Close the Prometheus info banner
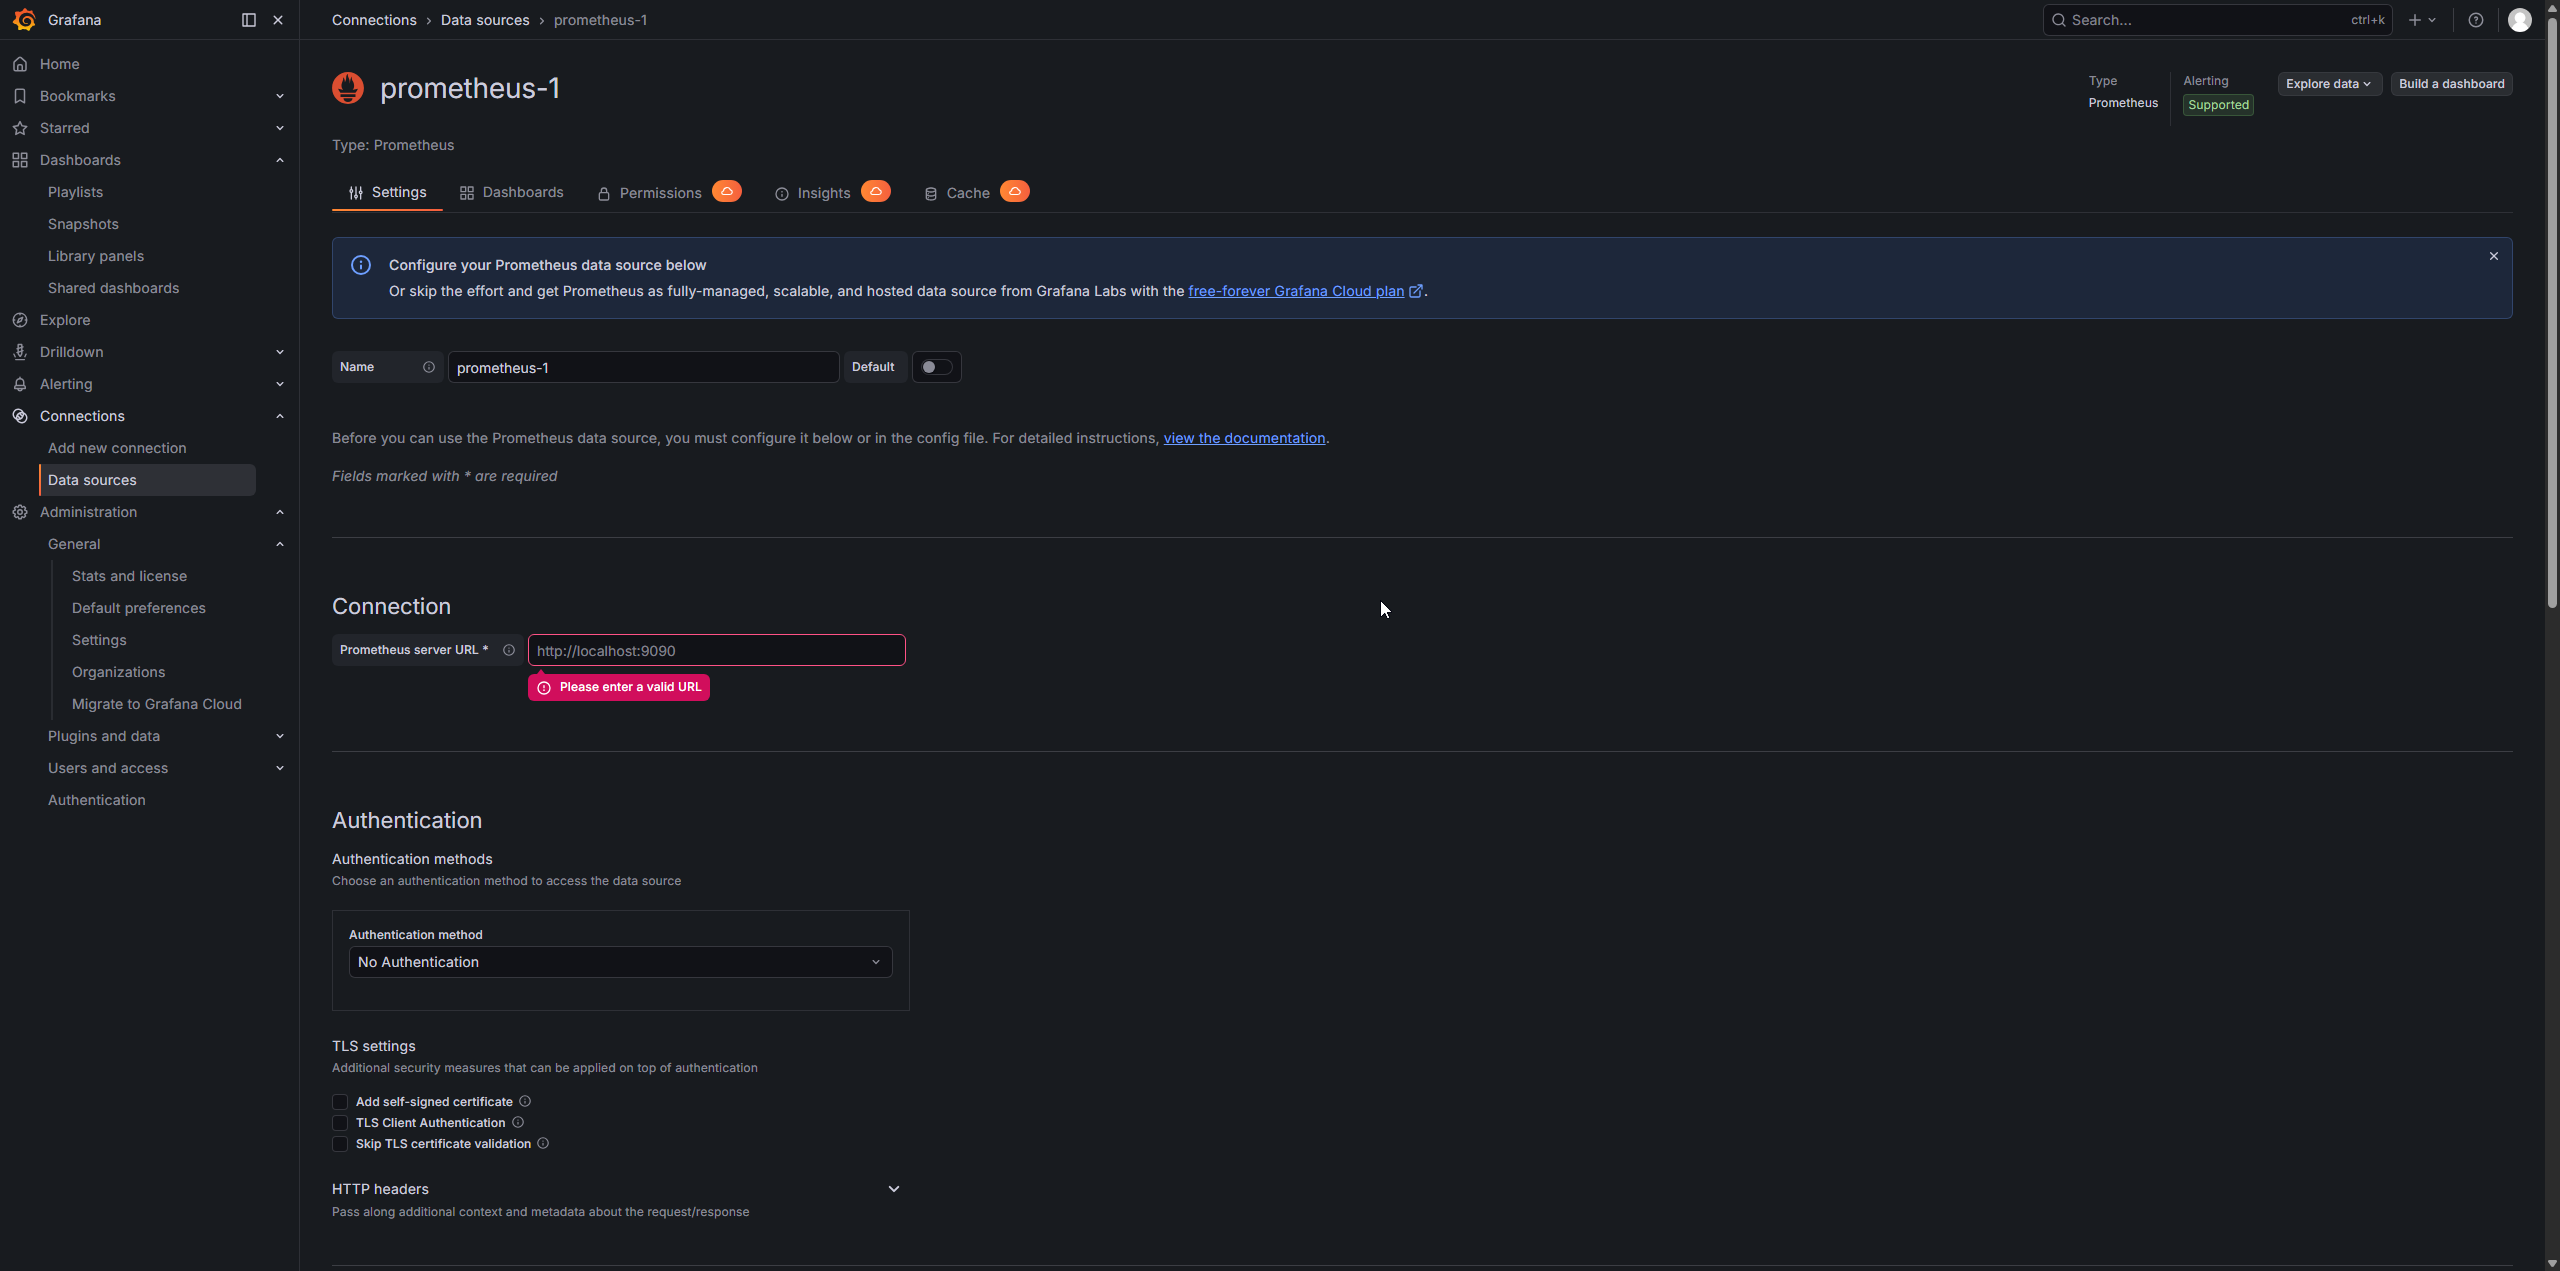Image resolution: width=2560 pixels, height=1271 pixels. [2493, 257]
